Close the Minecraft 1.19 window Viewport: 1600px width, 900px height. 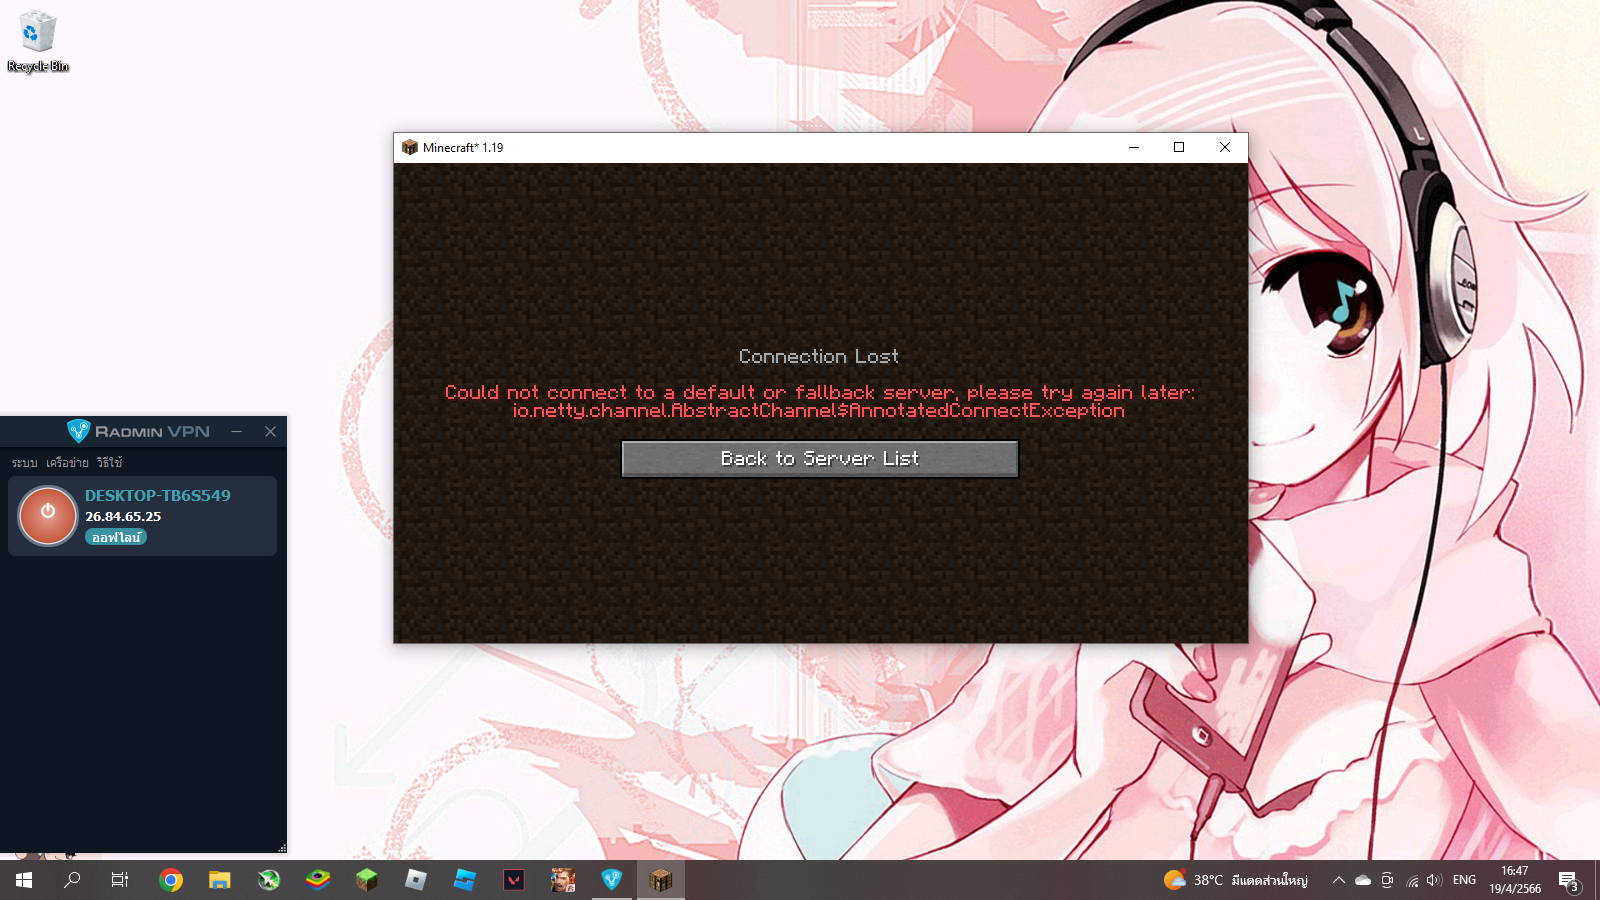click(1225, 147)
